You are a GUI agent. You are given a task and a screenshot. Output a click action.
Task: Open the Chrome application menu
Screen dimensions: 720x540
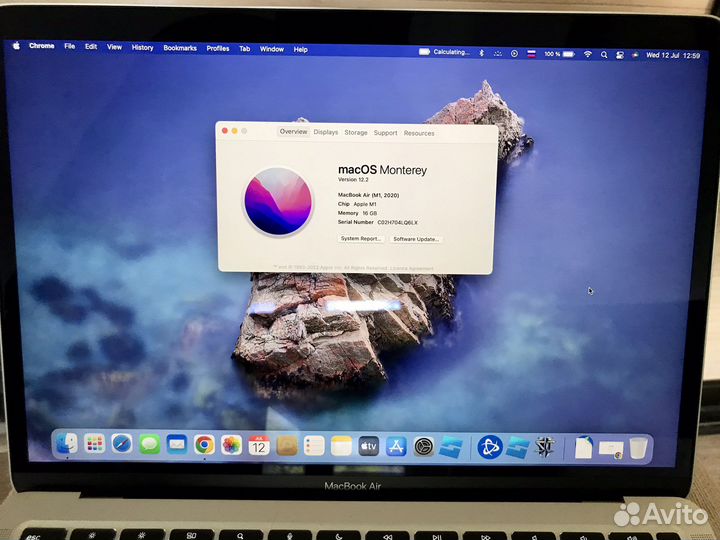click(x=42, y=45)
